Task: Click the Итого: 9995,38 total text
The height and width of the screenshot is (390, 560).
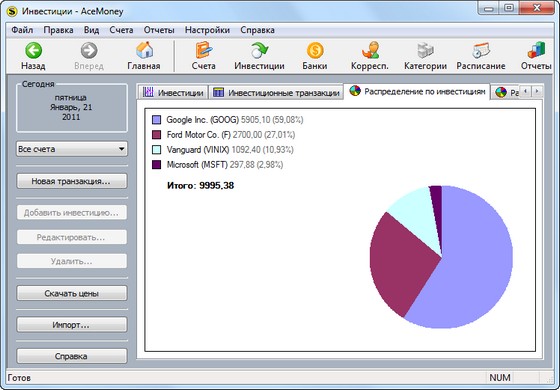Action: pyautogui.click(x=200, y=186)
